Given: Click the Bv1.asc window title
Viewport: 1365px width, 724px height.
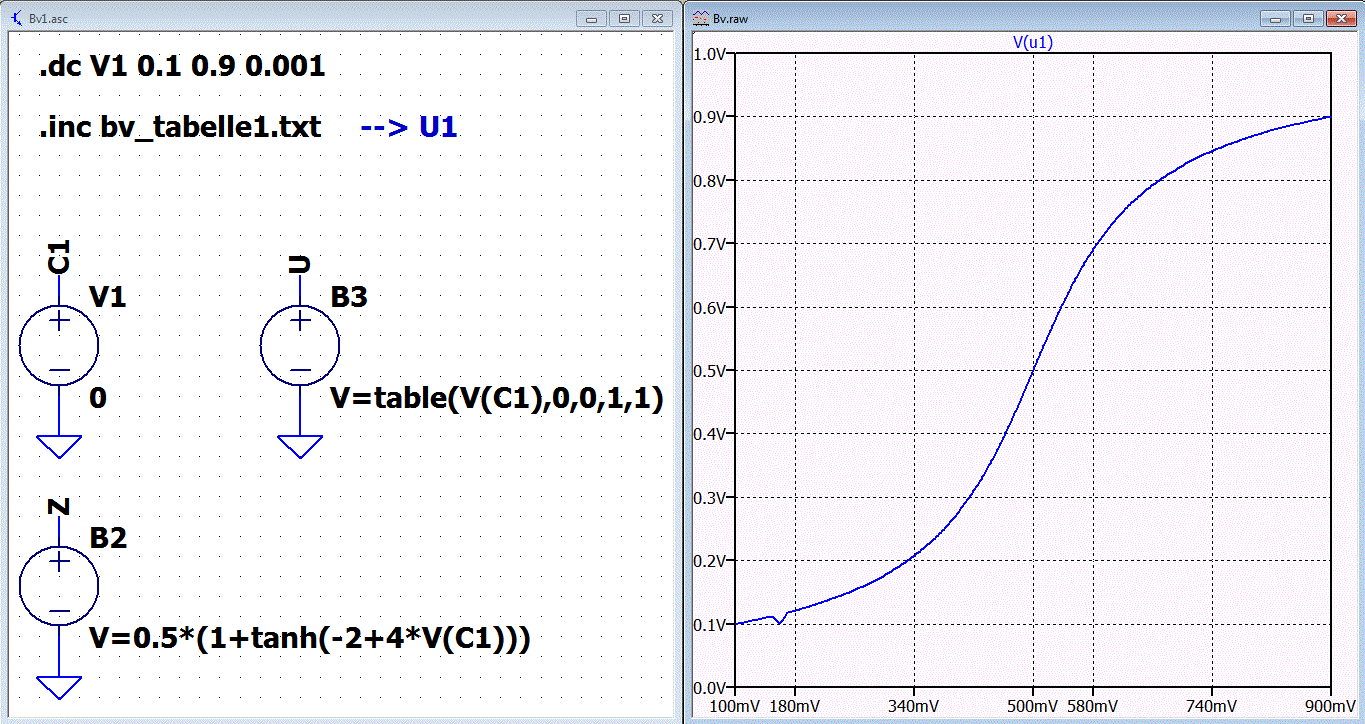Looking at the screenshot, I should coord(49,18).
